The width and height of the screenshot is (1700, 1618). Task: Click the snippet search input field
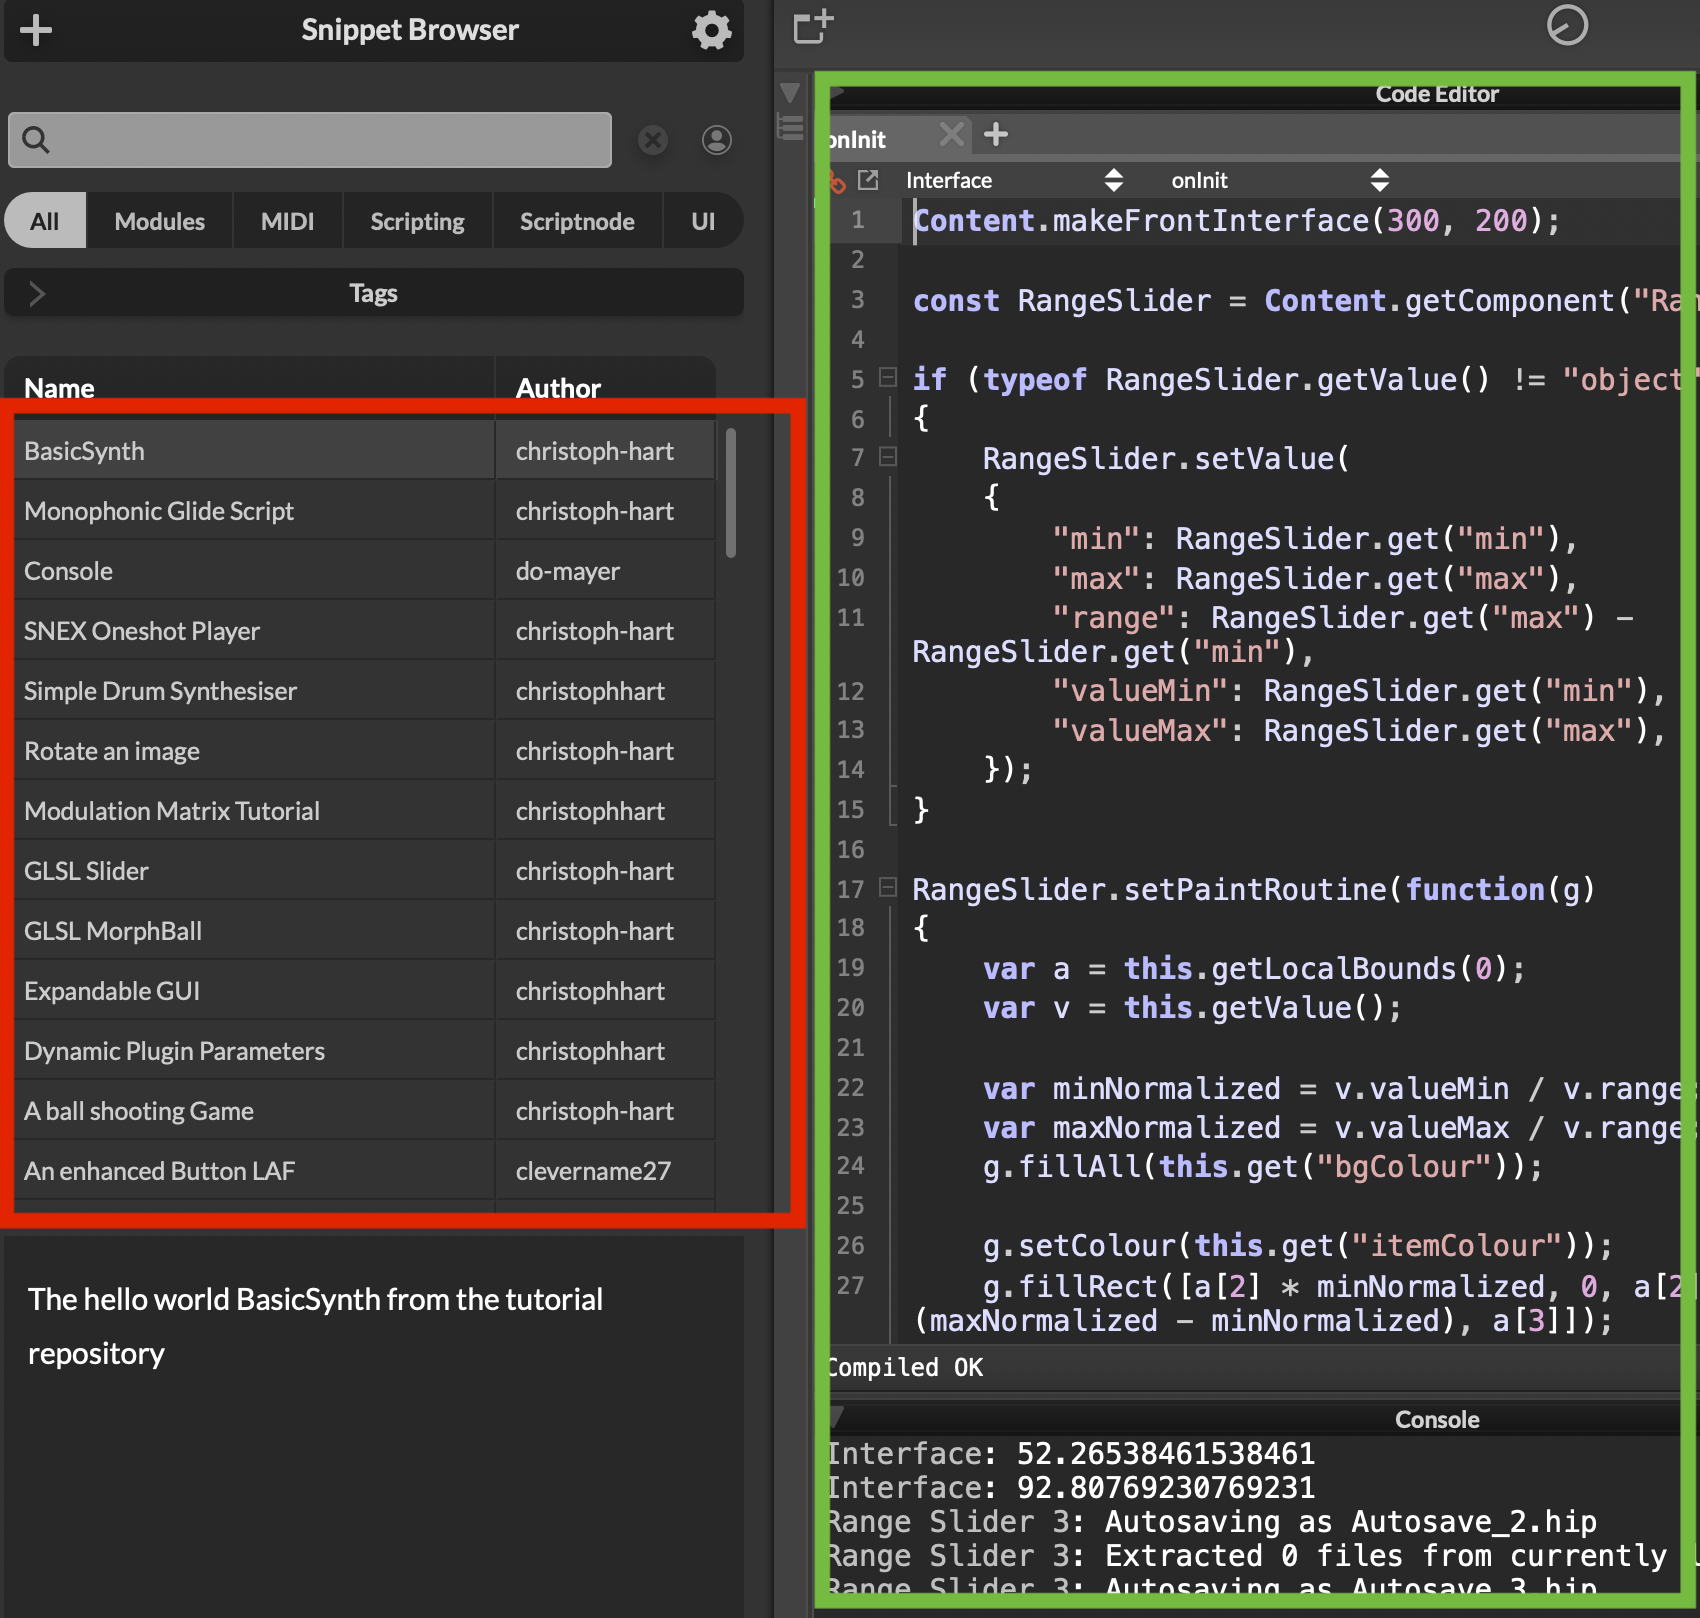pos(310,140)
